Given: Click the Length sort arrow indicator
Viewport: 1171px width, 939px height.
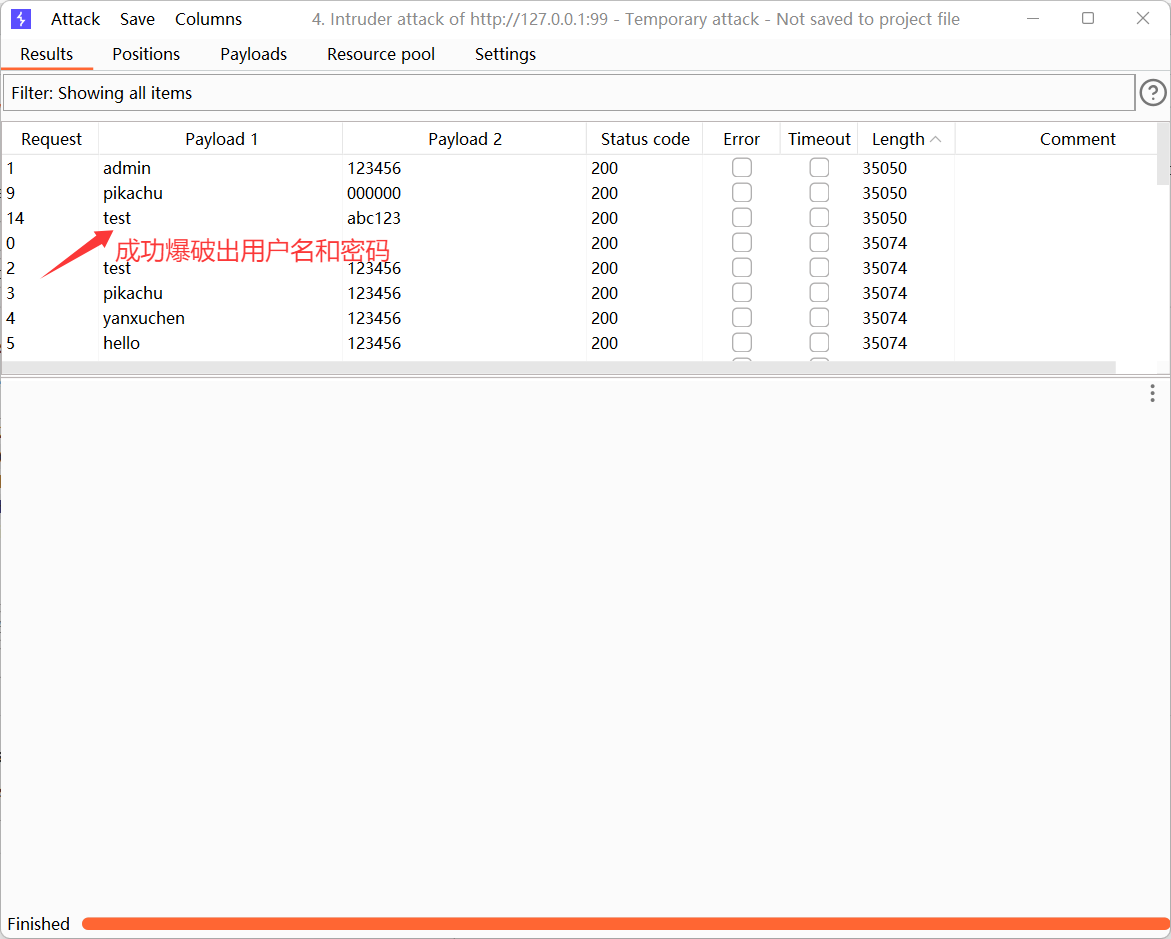Looking at the screenshot, I should click(936, 139).
